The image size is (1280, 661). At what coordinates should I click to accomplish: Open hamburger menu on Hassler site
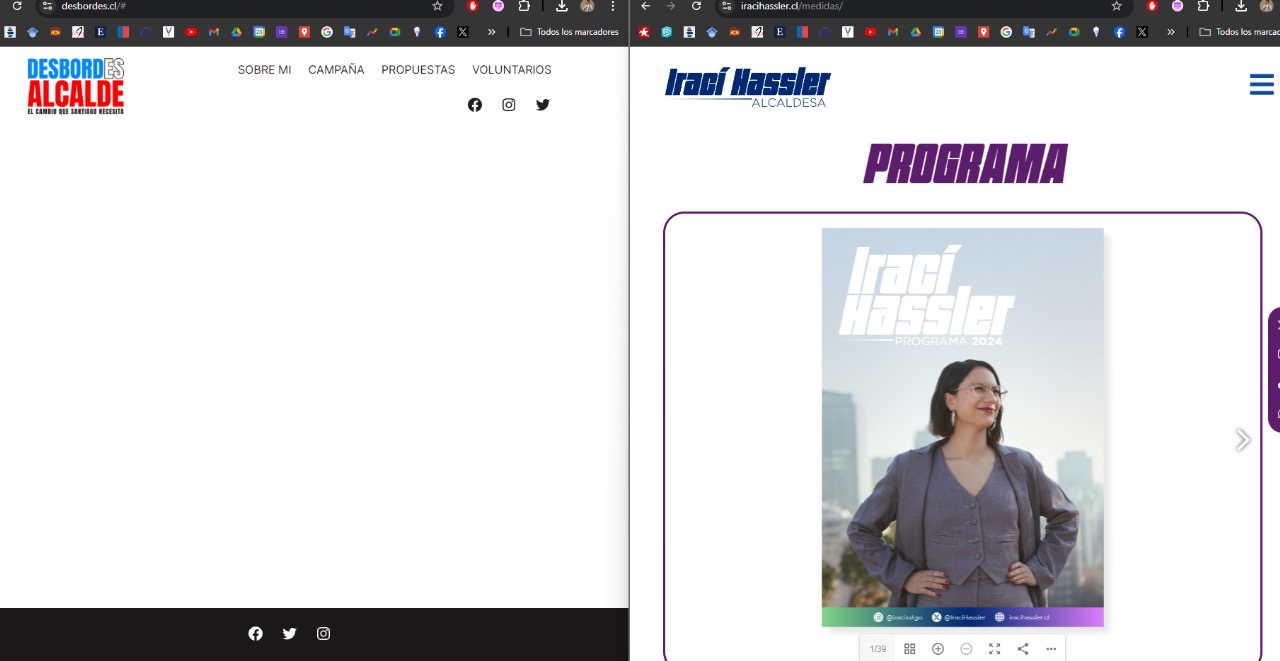coord(1261,85)
